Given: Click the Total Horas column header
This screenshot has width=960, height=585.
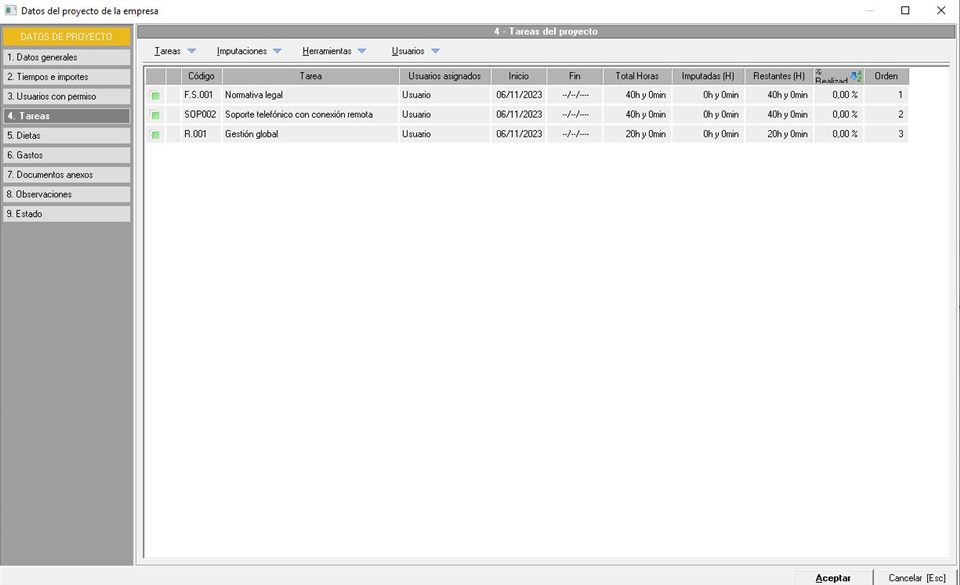Looking at the screenshot, I should [x=637, y=76].
